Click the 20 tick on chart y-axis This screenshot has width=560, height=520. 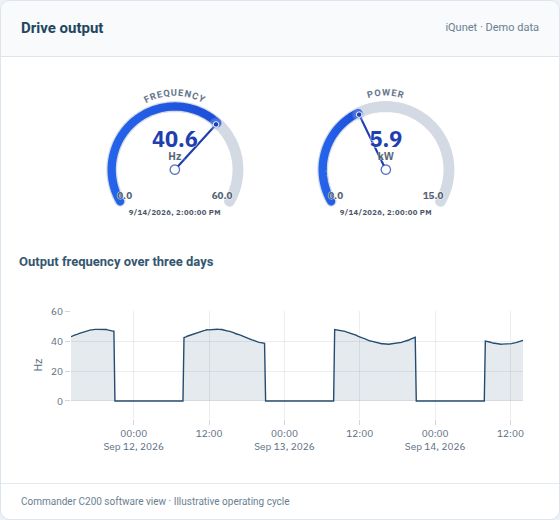[57, 371]
